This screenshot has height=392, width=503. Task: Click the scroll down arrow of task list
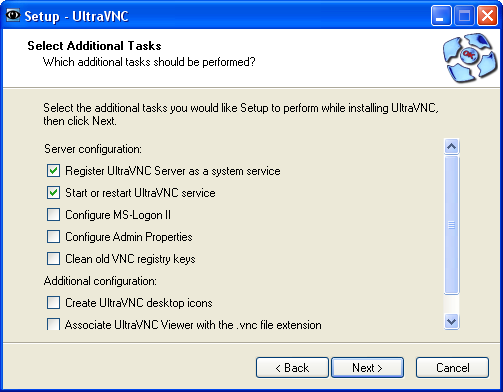click(452, 322)
